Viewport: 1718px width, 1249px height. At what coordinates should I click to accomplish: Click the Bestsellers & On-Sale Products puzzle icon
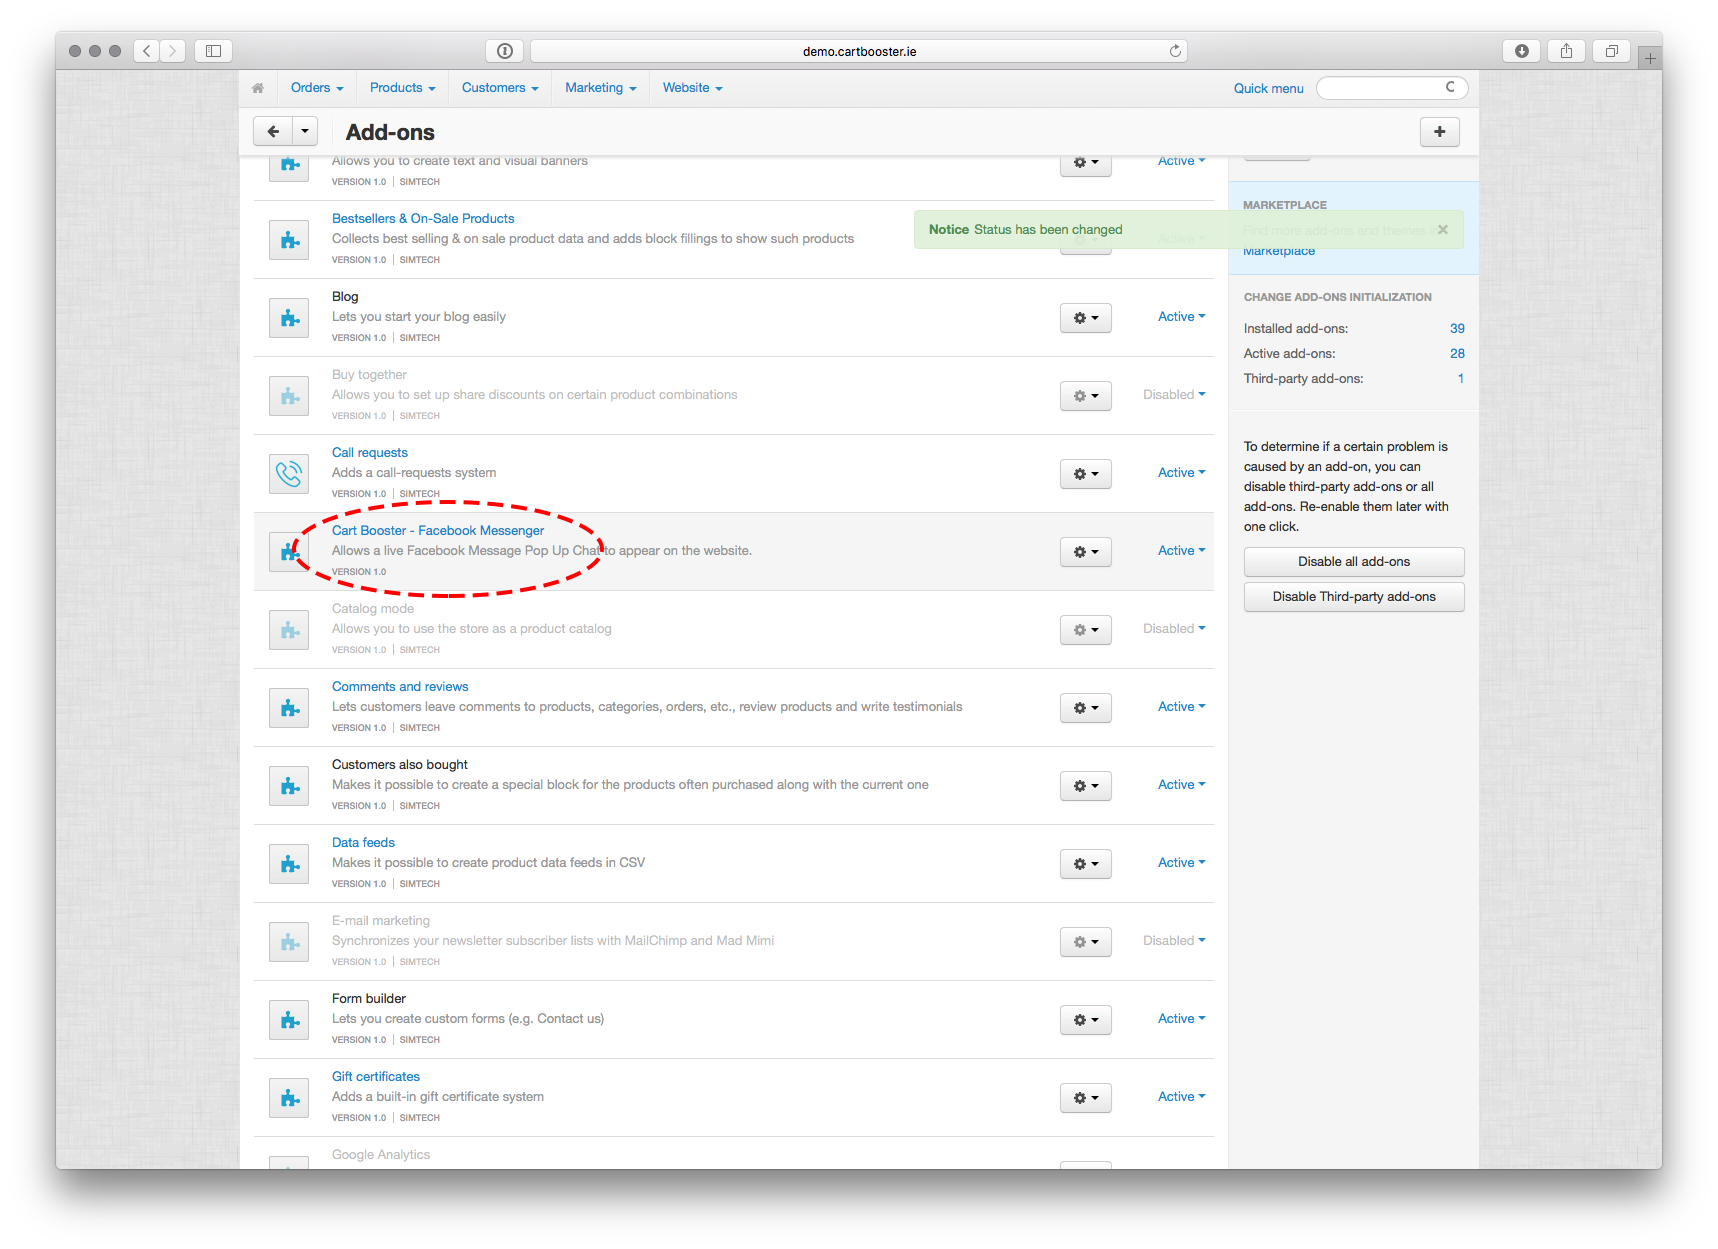point(289,240)
